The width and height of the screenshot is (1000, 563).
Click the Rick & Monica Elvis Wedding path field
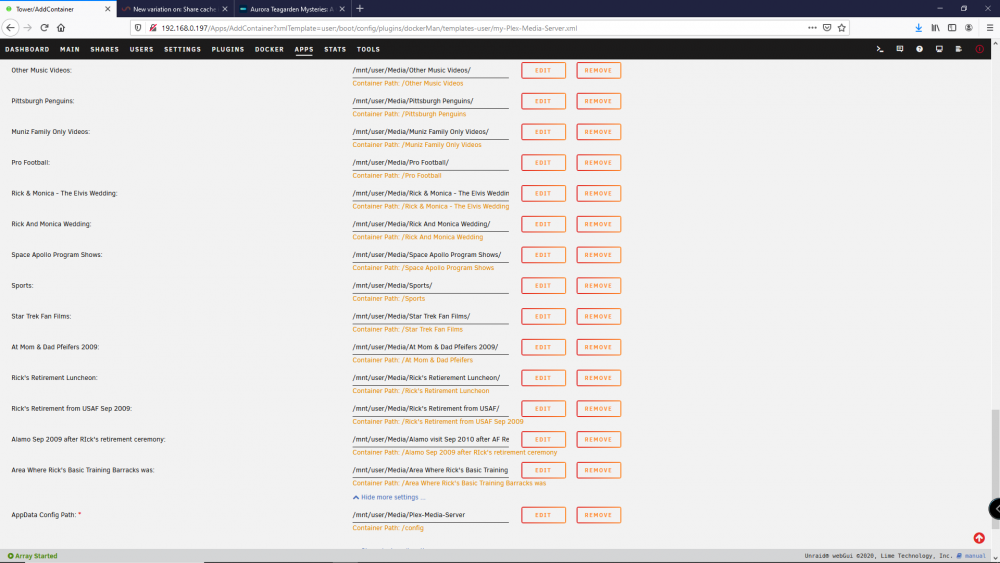(430, 193)
